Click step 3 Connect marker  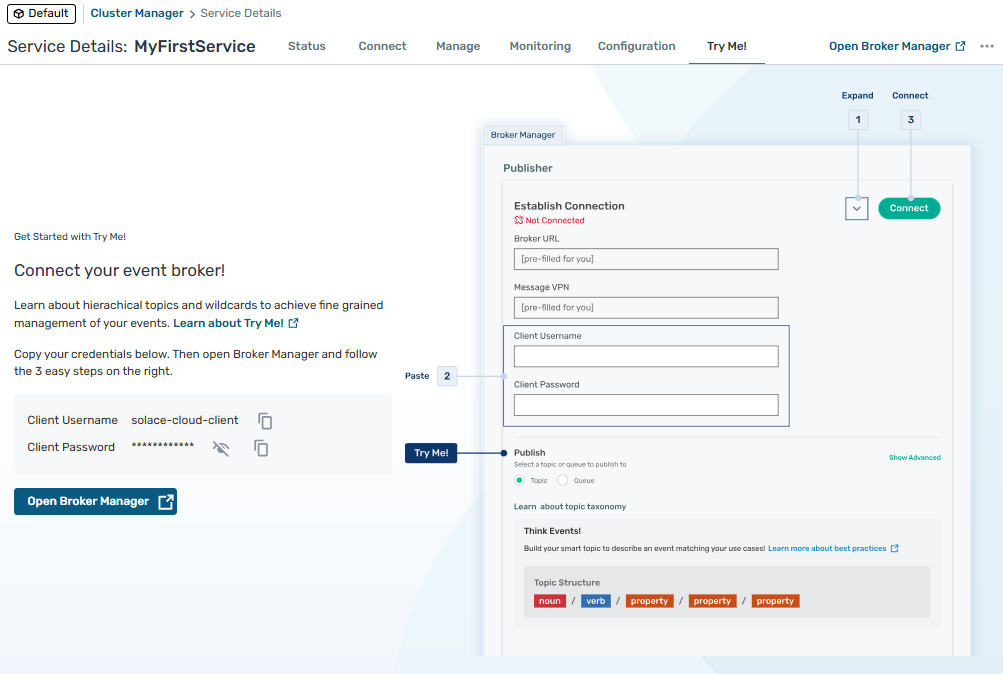click(910, 120)
